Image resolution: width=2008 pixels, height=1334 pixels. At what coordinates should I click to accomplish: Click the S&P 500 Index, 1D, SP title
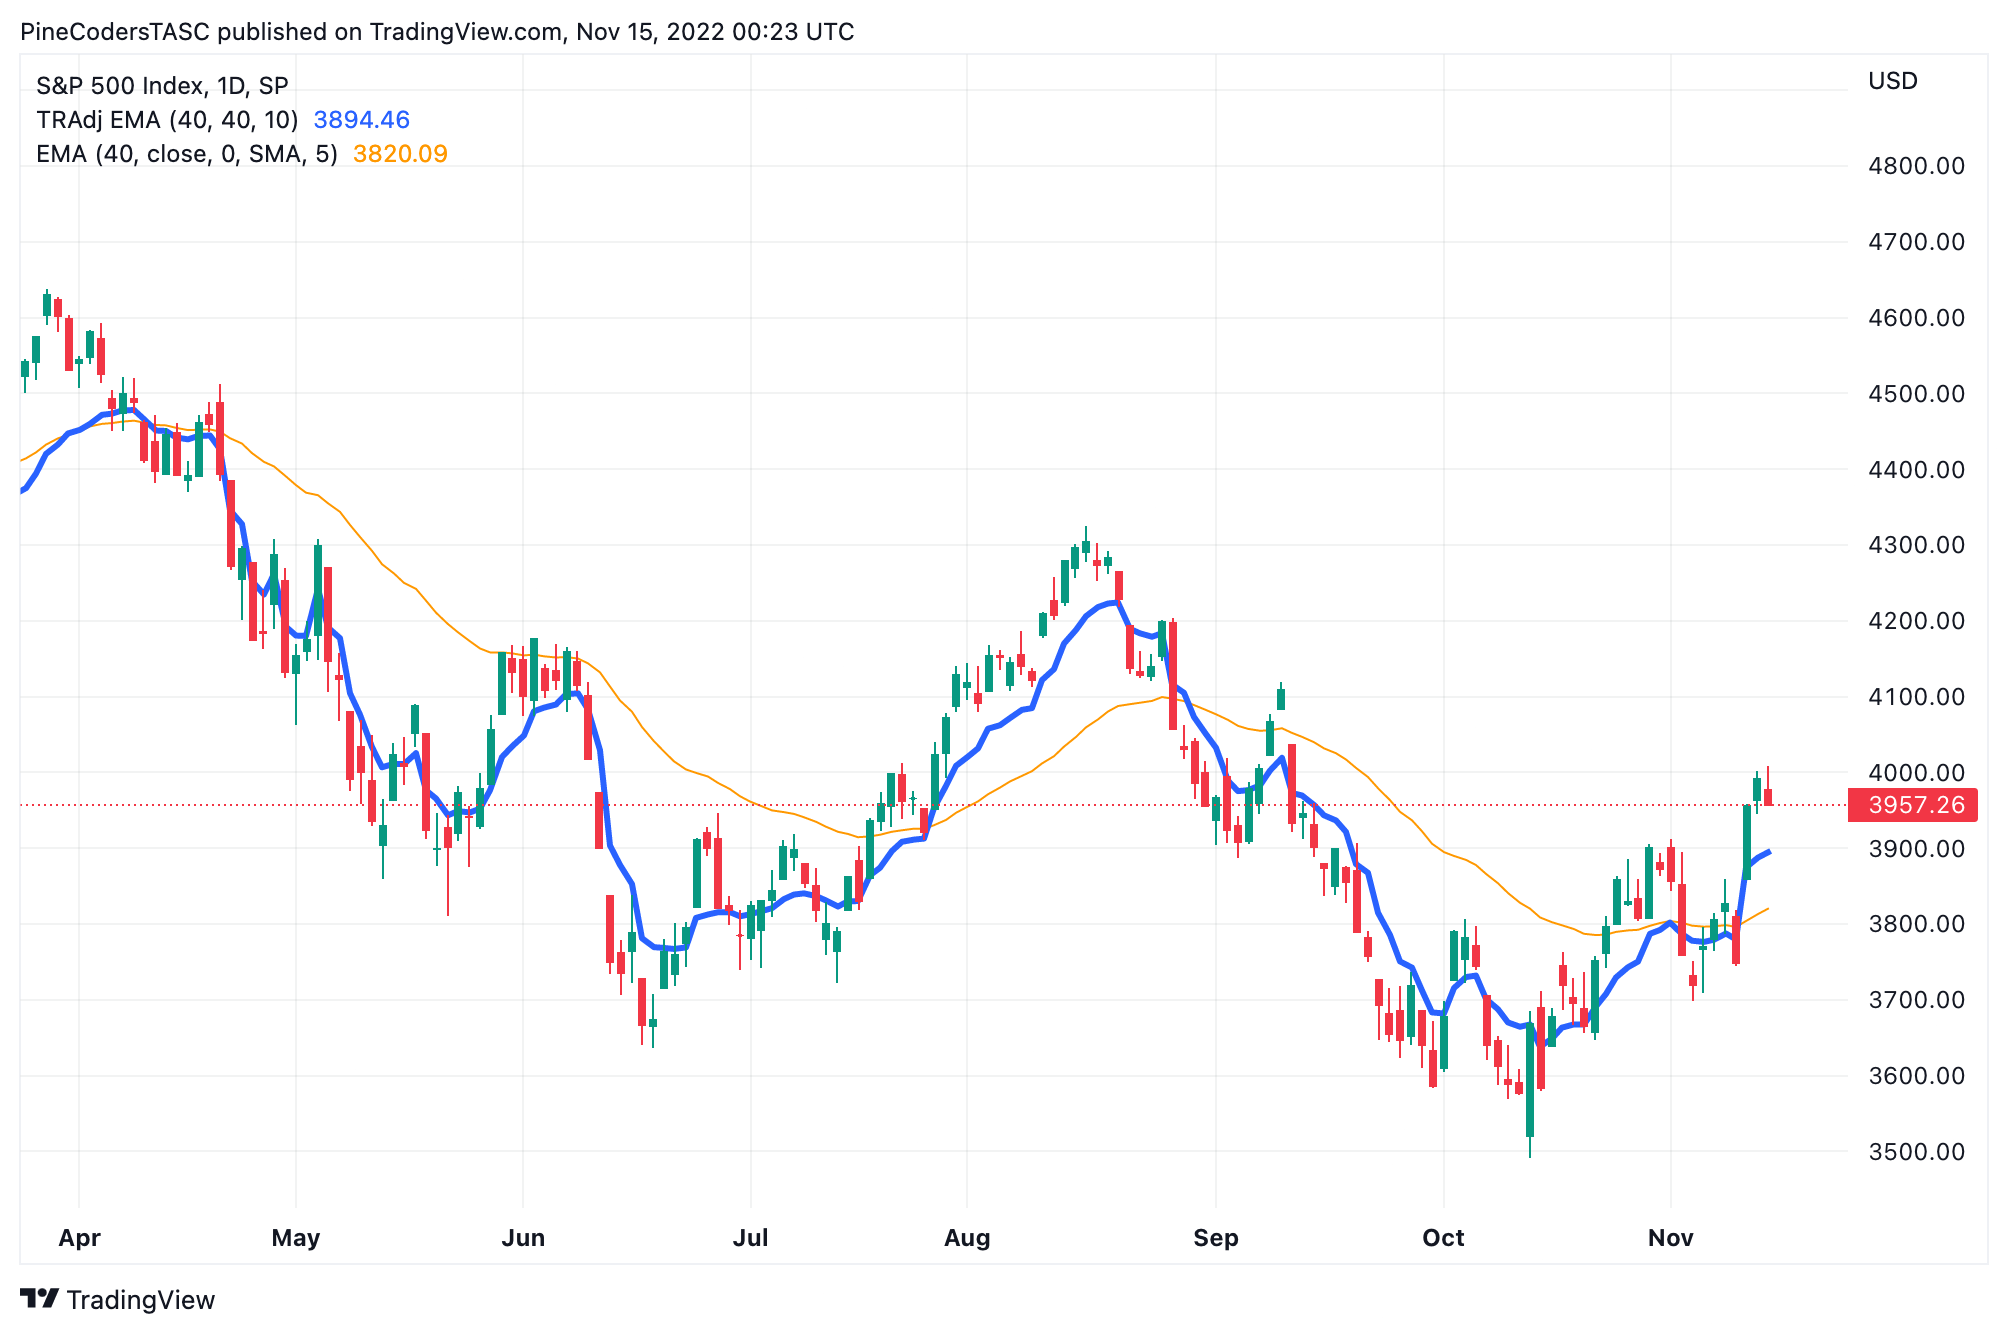click(162, 86)
